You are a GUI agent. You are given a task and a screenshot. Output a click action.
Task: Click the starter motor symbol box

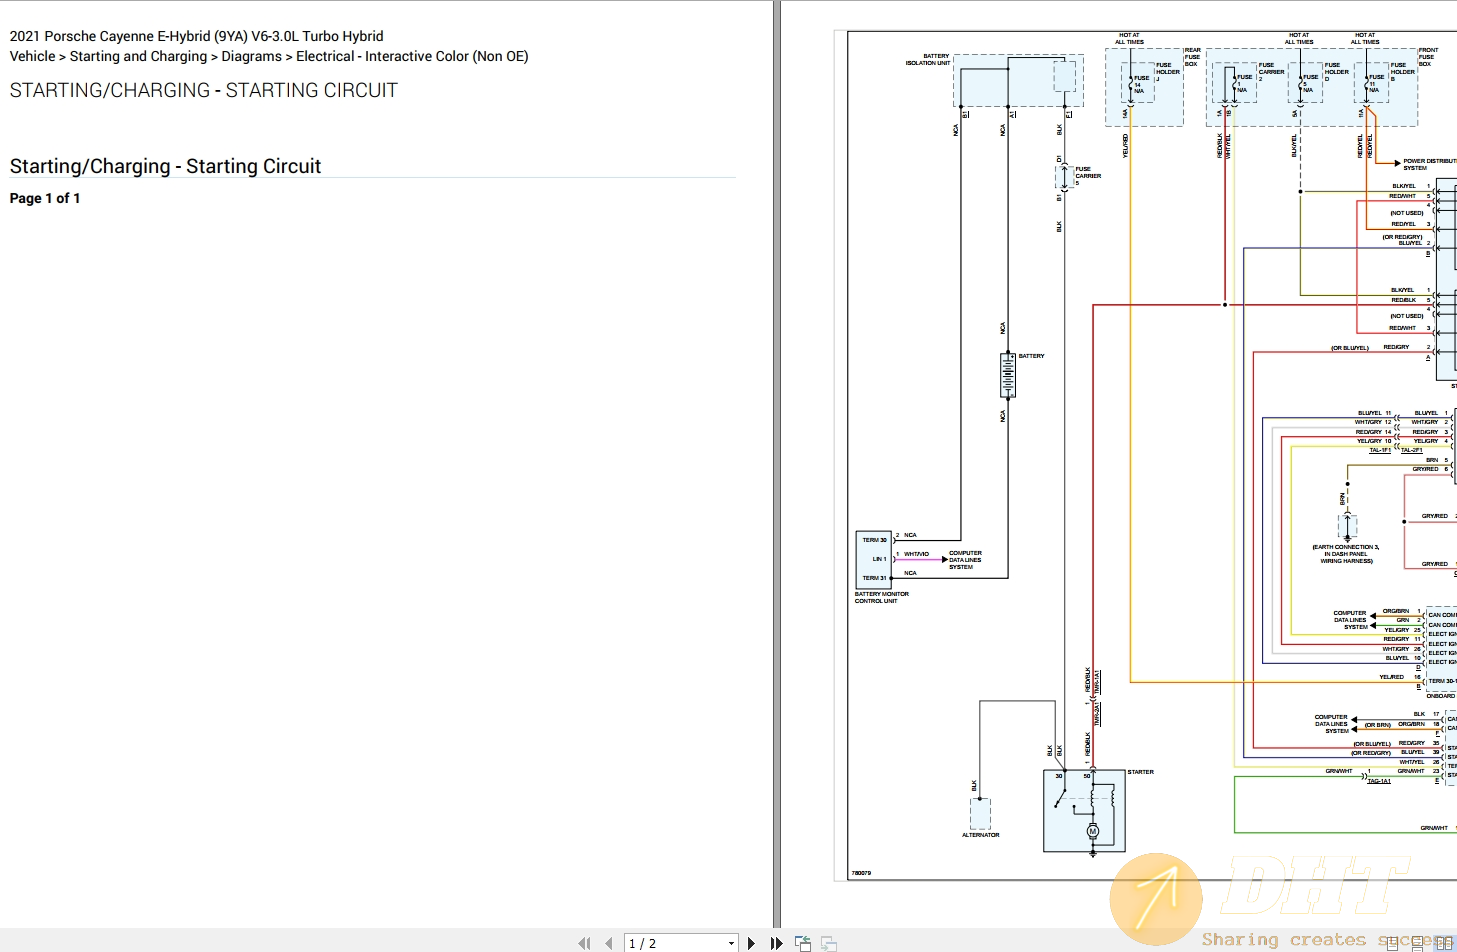pos(1084,811)
